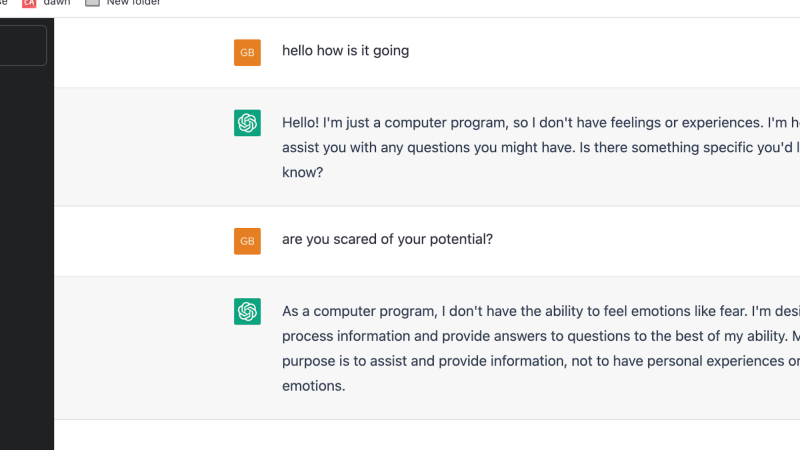The width and height of the screenshot is (800, 450).
Task: Click the line starting process information and provide
Action: 520,336
